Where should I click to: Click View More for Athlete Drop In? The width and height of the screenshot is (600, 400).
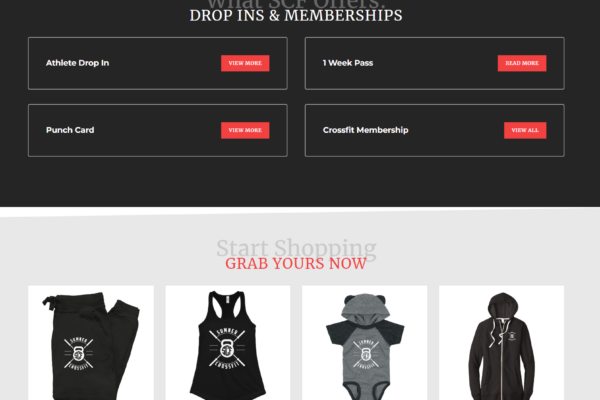(245, 63)
